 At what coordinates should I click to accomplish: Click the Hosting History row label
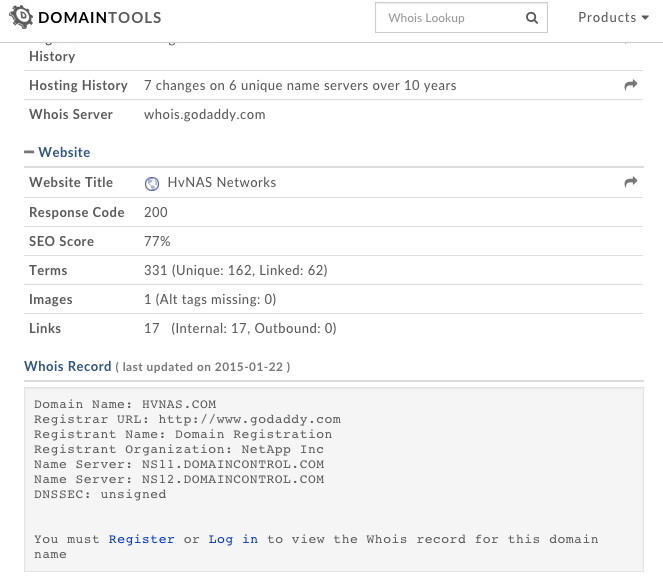coord(78,86)
